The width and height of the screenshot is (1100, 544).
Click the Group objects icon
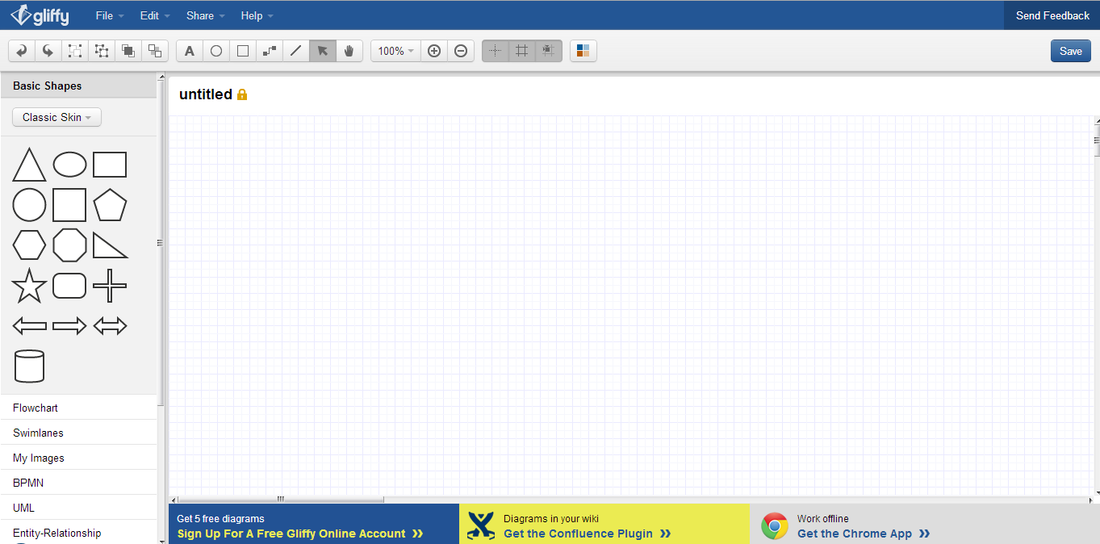coord(75,51)
